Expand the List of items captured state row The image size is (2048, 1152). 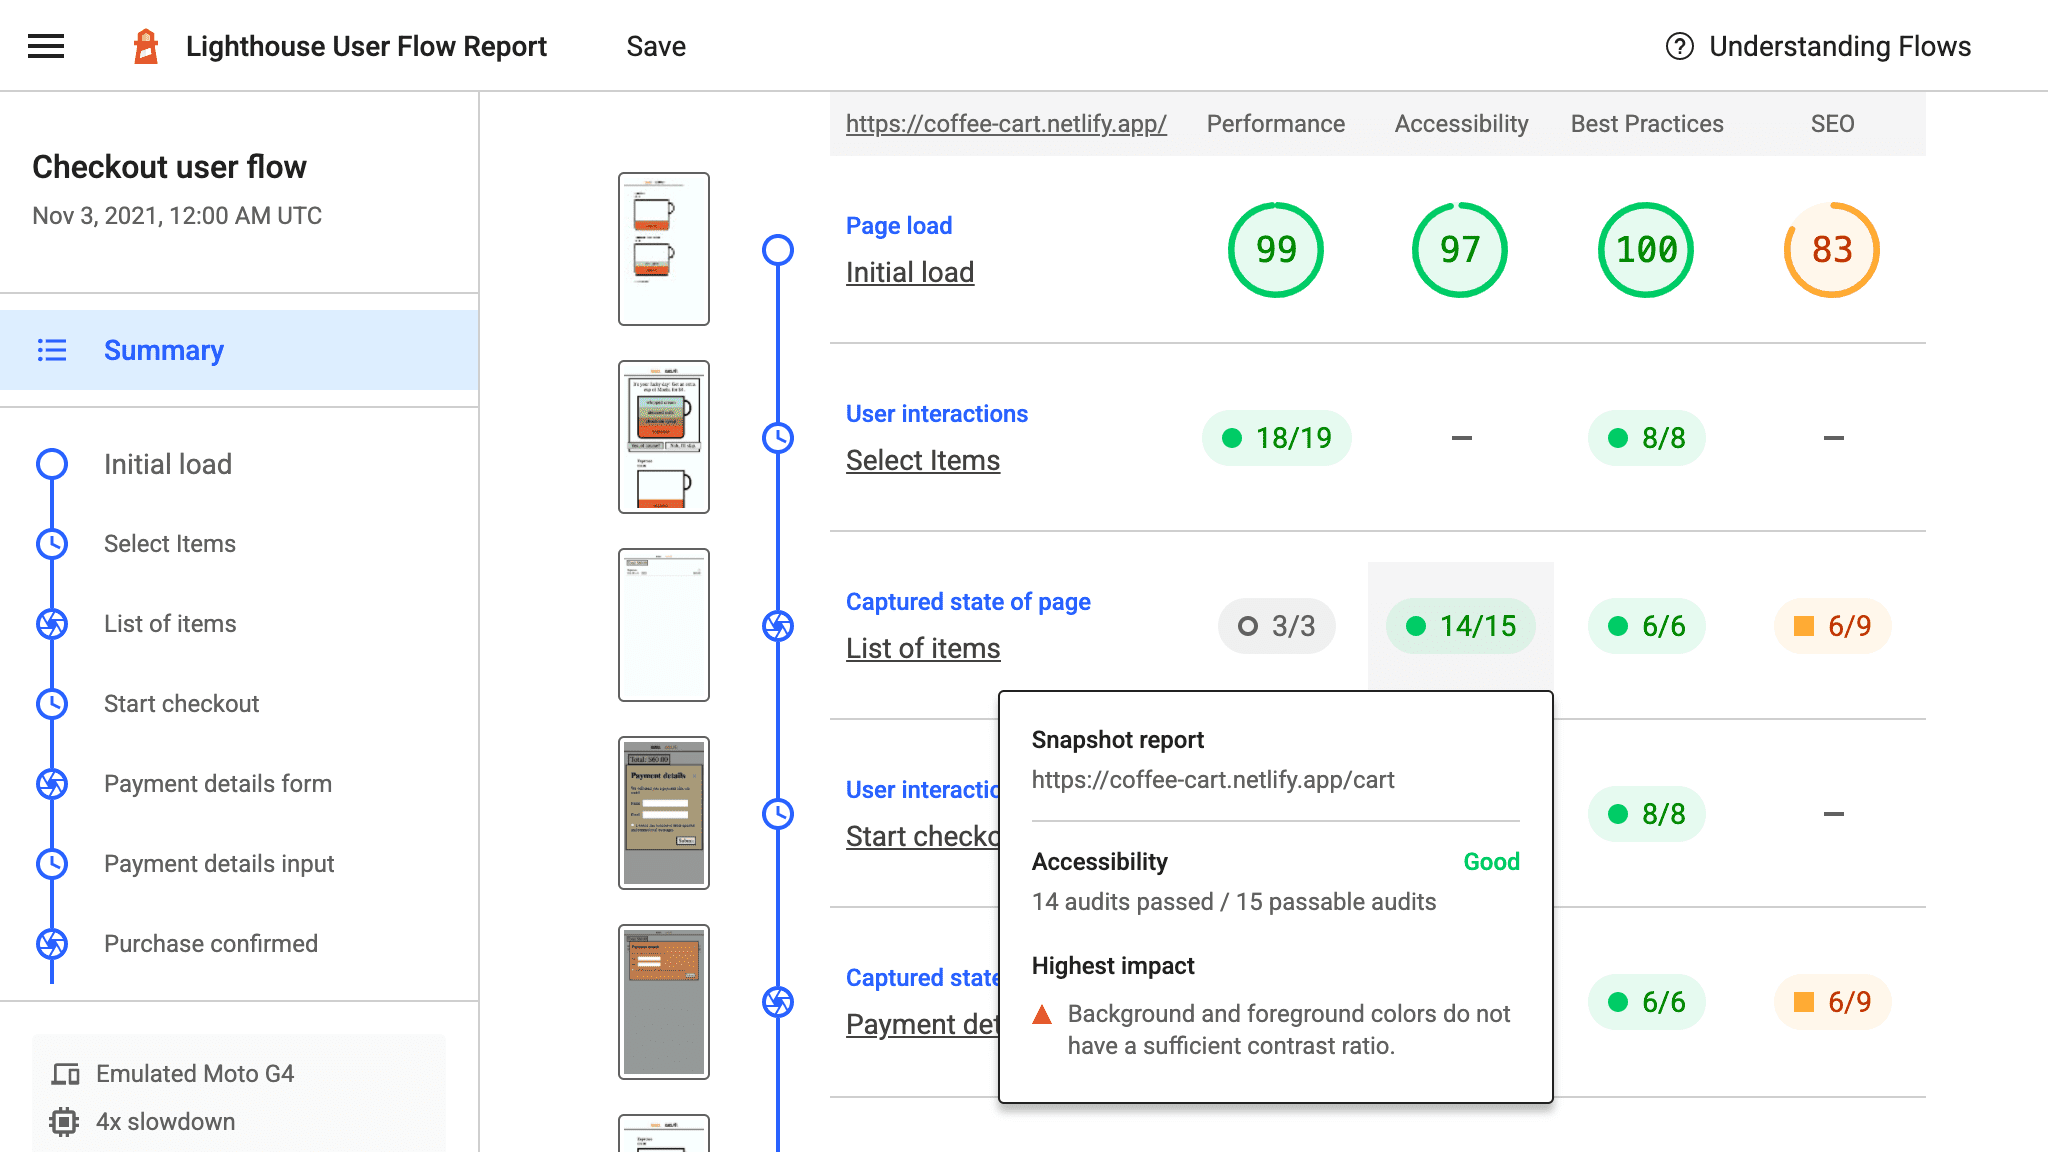pos(923,648)
